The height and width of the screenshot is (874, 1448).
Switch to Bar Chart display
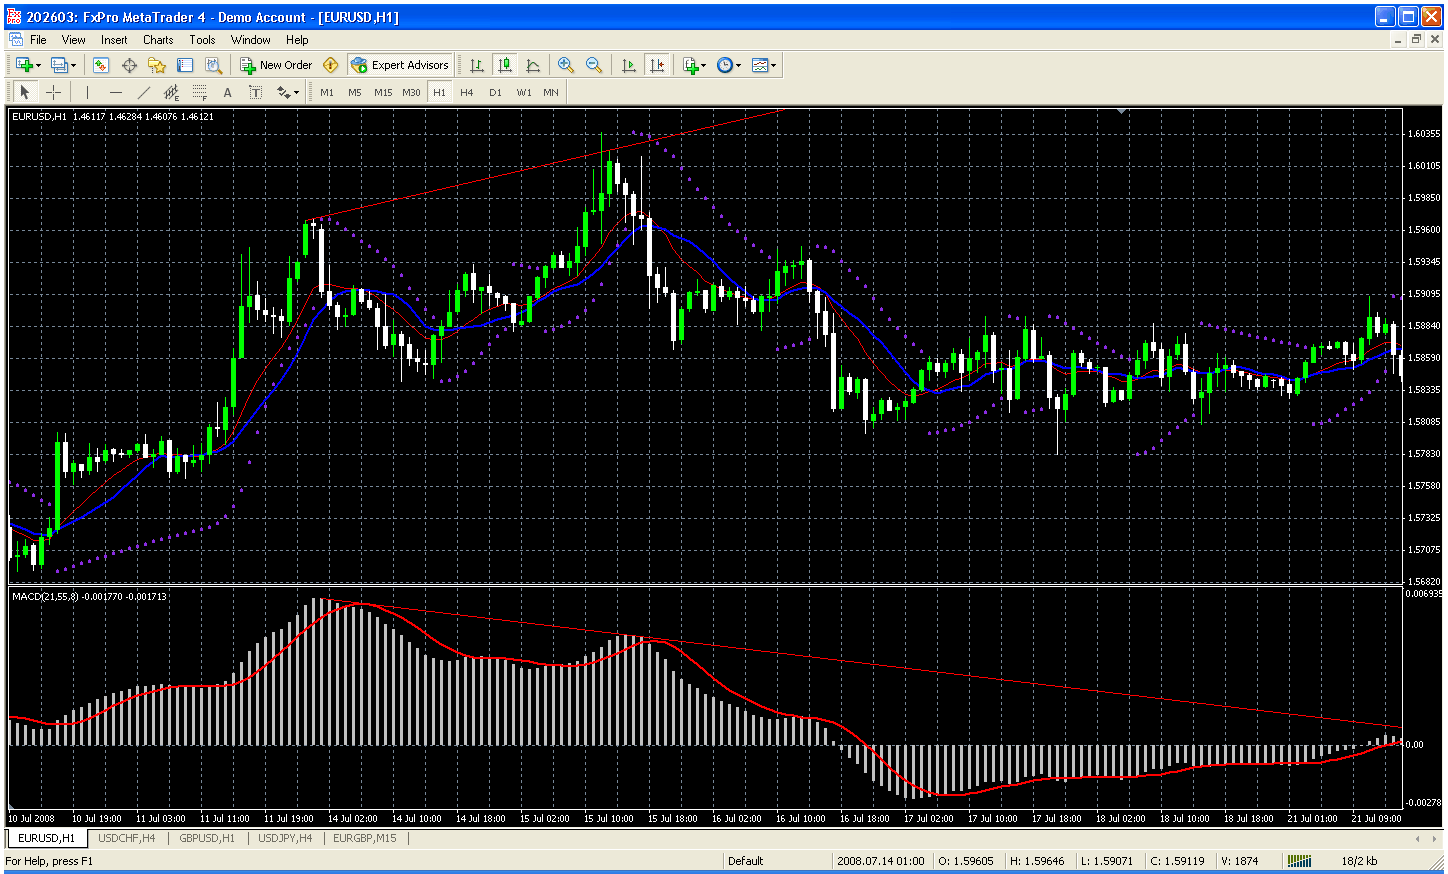coord(477,65)
